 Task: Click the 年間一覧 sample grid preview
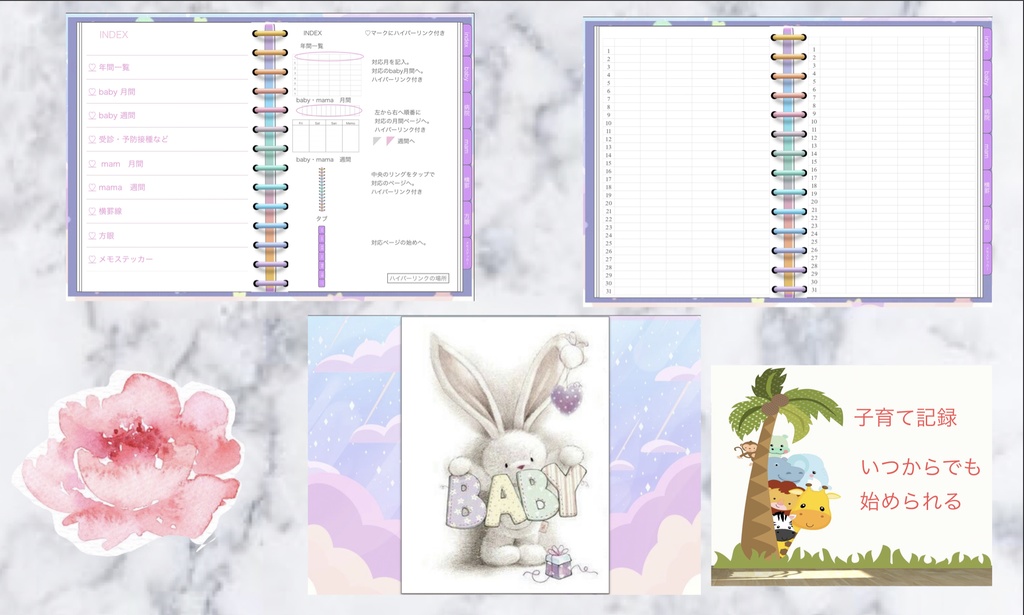[x=328, y=74]
